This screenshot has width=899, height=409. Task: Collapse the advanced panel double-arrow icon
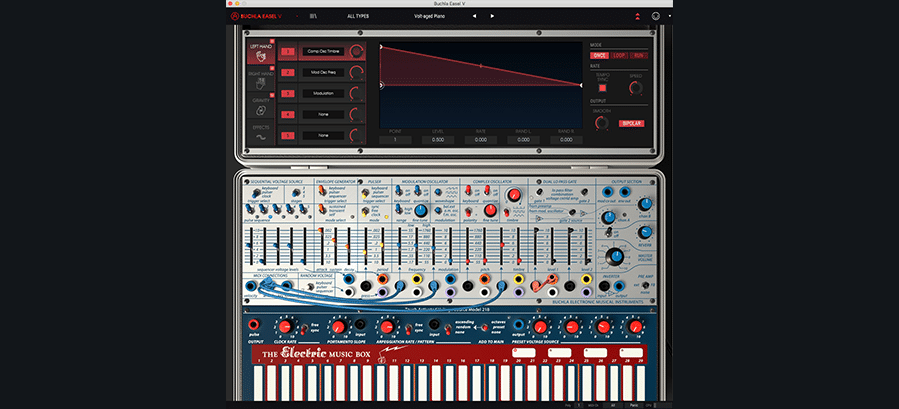(636, 16)
